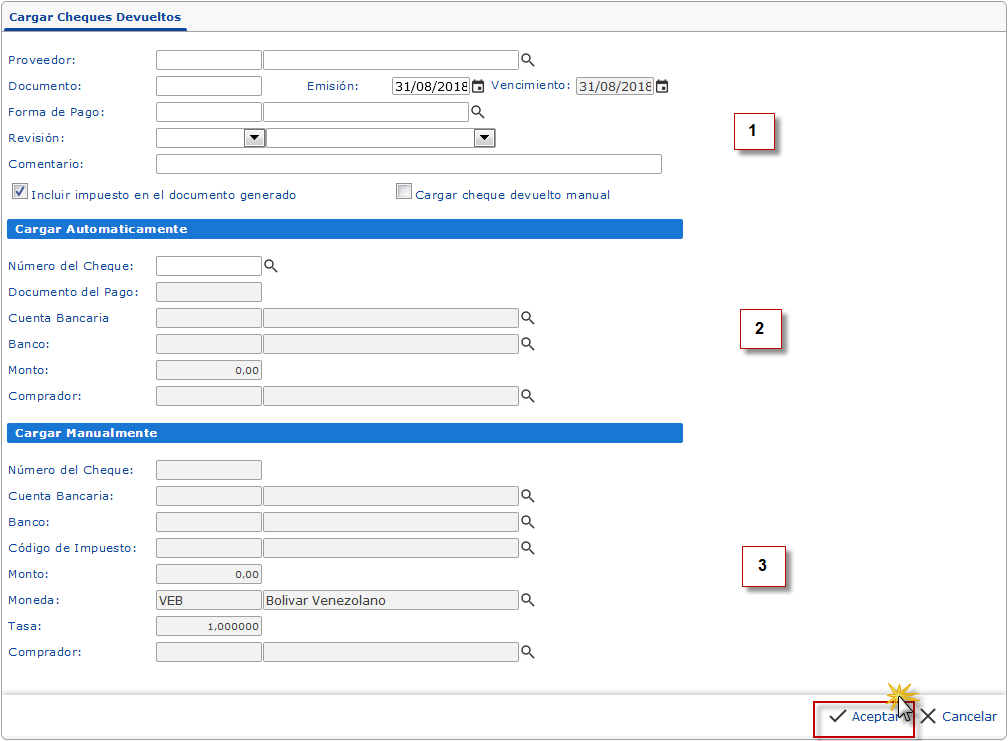Expand the first Revisión dropdown
1008x741 pixels.
pyautogui.click(x=254, y=138)
